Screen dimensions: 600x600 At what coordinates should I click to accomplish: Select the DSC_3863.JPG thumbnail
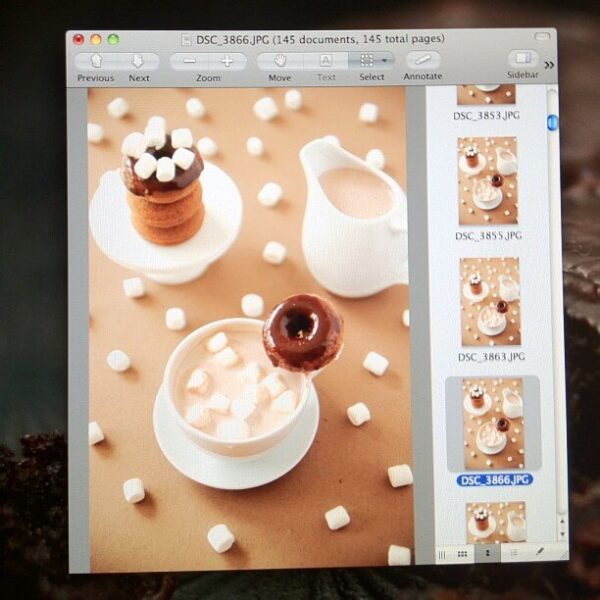tap(490, 302)
